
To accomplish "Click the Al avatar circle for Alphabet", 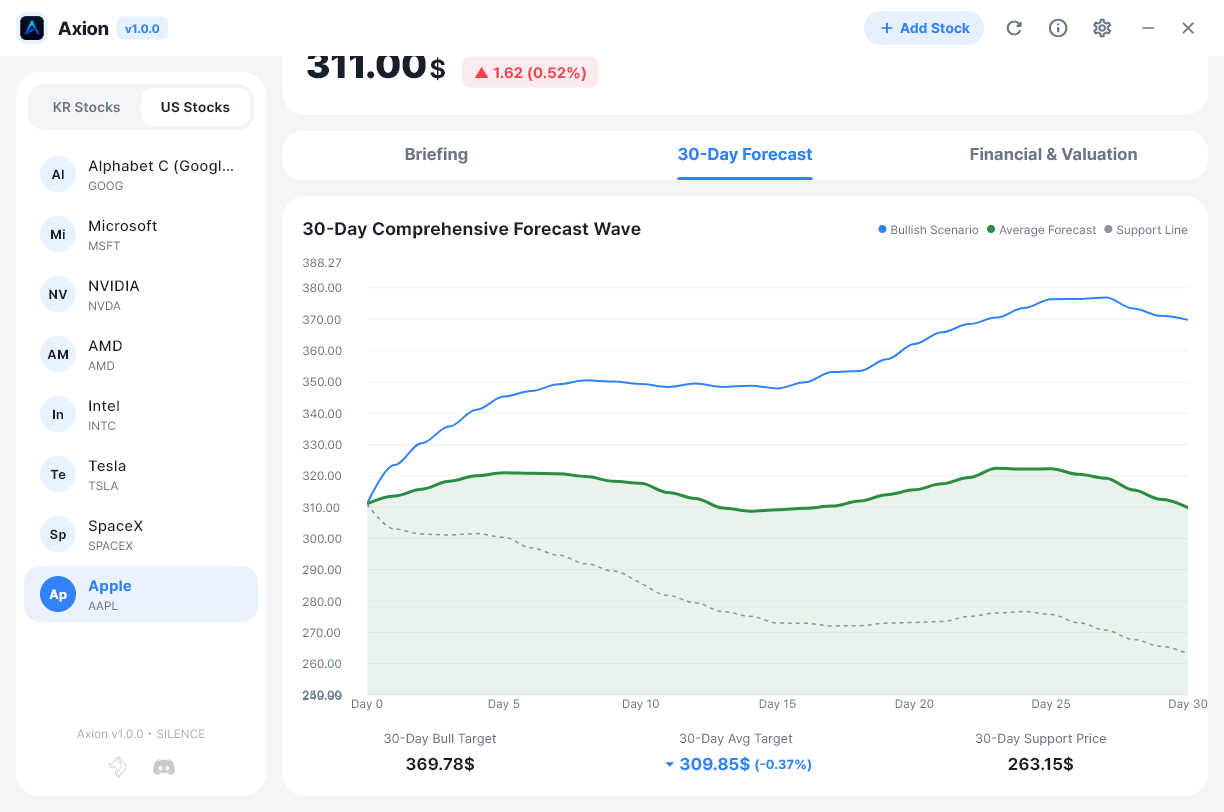I will pos(58,175).
